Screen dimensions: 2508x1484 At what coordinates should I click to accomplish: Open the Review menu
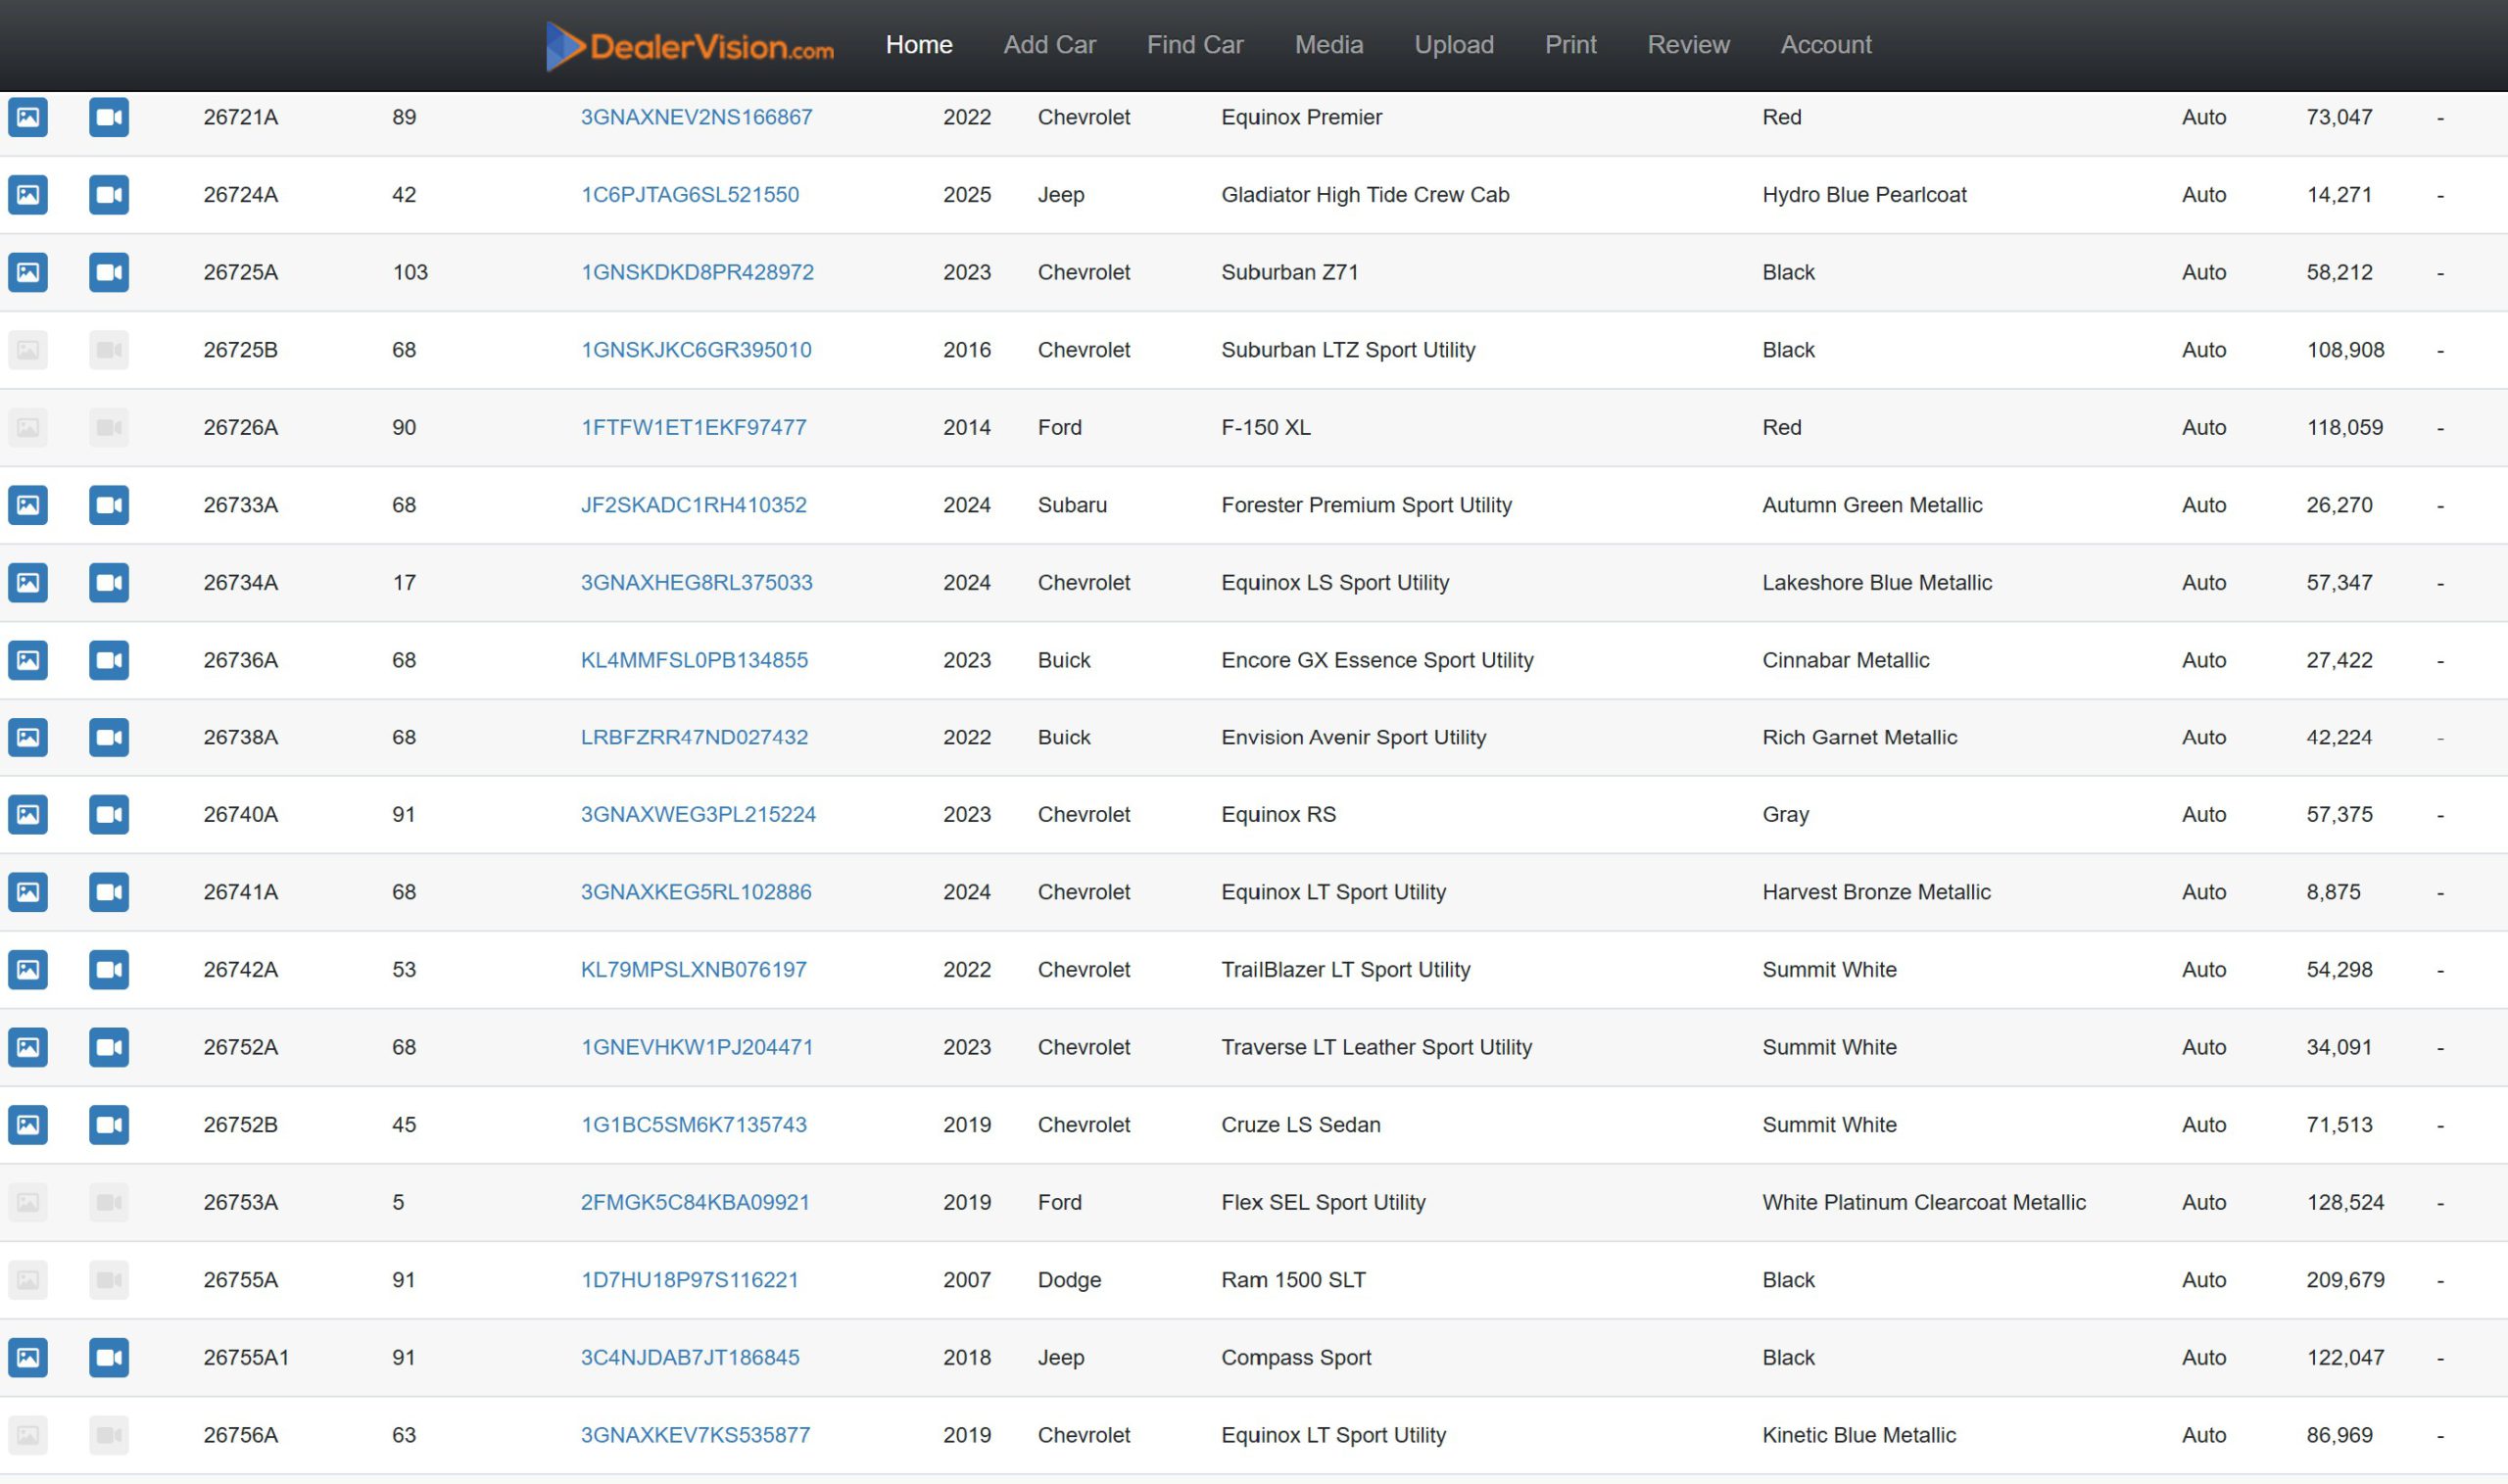tap(1688, 45)
